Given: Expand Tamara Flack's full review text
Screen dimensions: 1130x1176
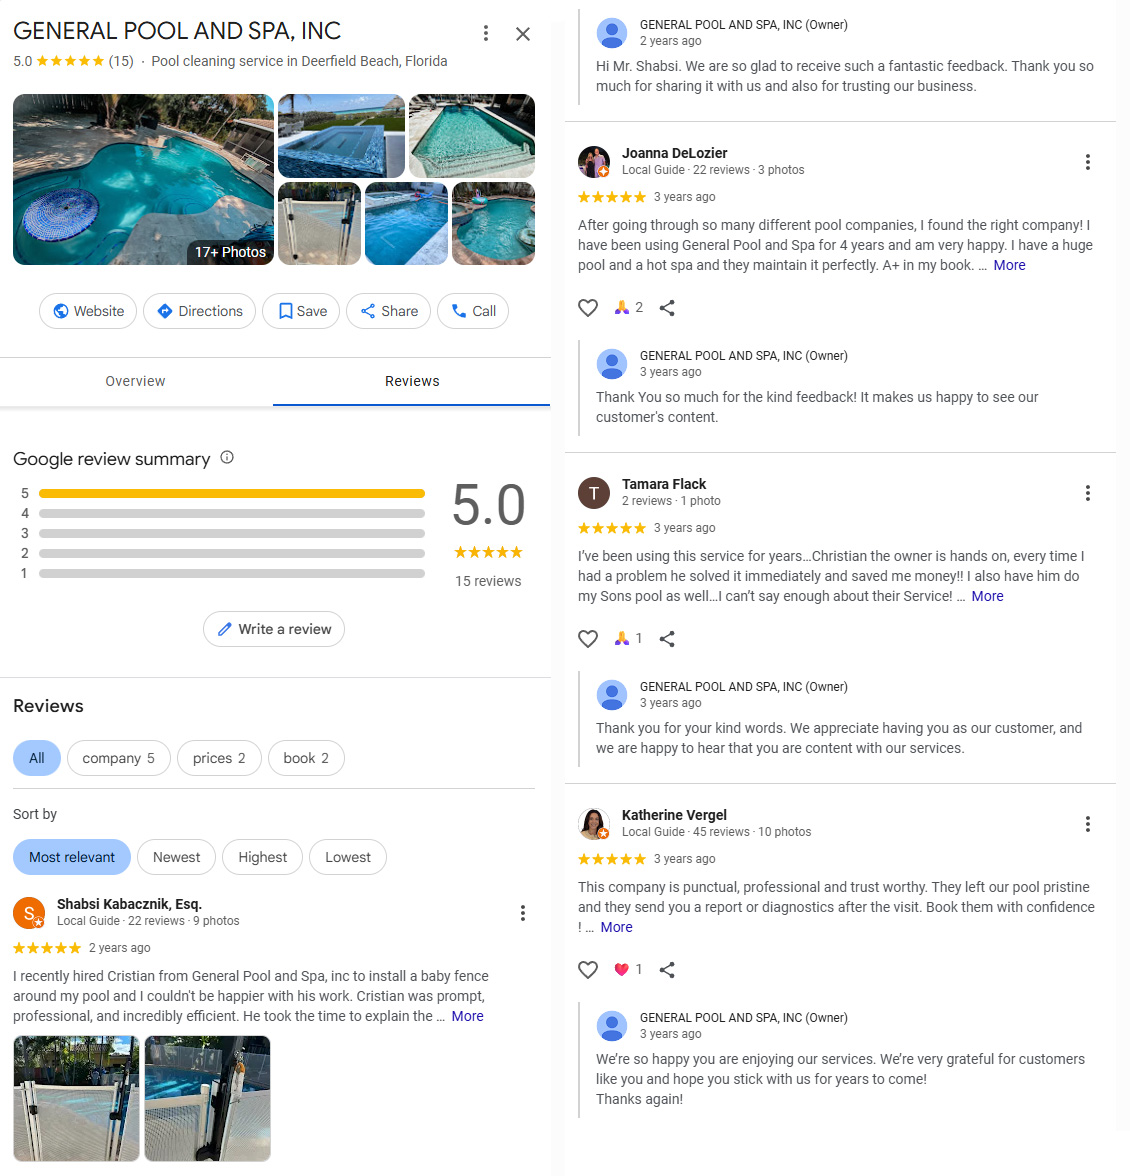Looking at the screenshot, I should point(987,596).
